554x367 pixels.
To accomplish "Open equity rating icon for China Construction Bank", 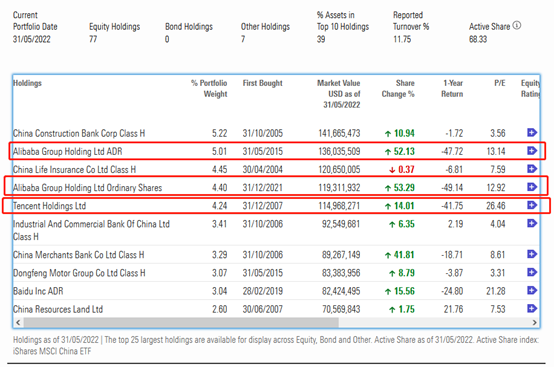I will coord(532,132).
